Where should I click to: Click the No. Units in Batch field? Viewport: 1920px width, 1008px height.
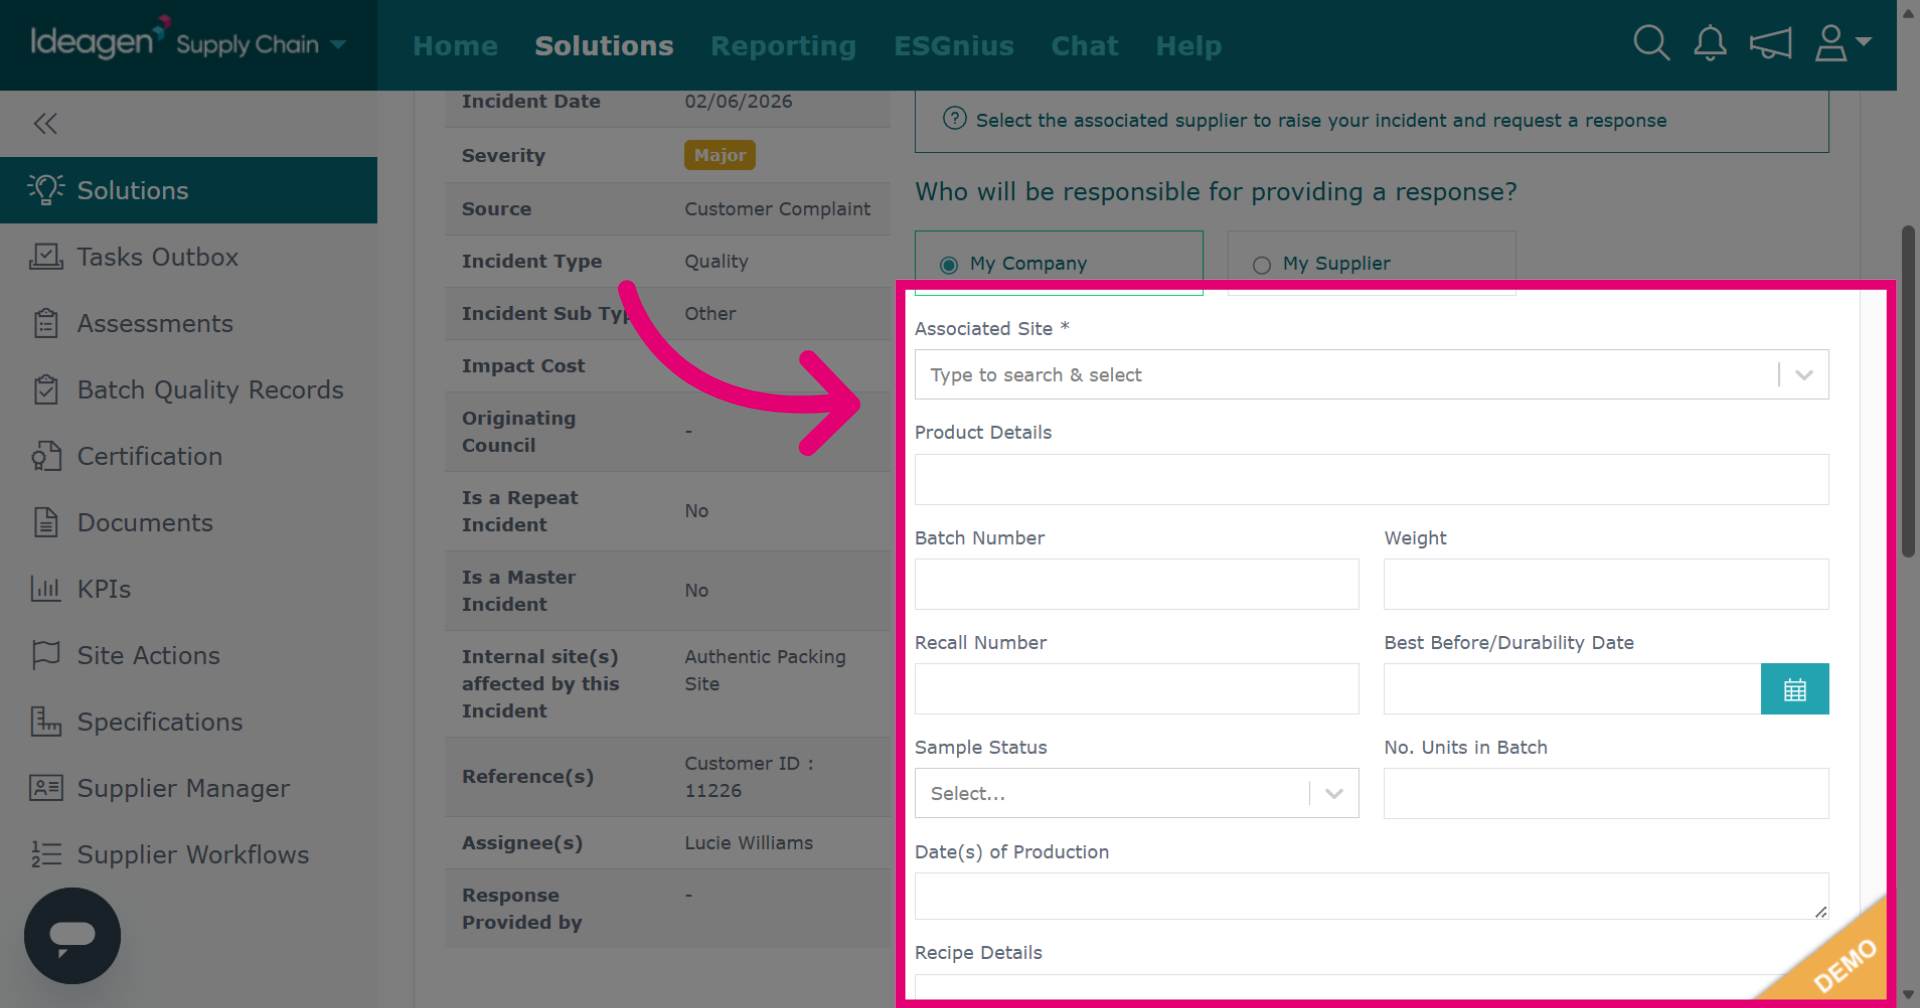point(1606,793)
